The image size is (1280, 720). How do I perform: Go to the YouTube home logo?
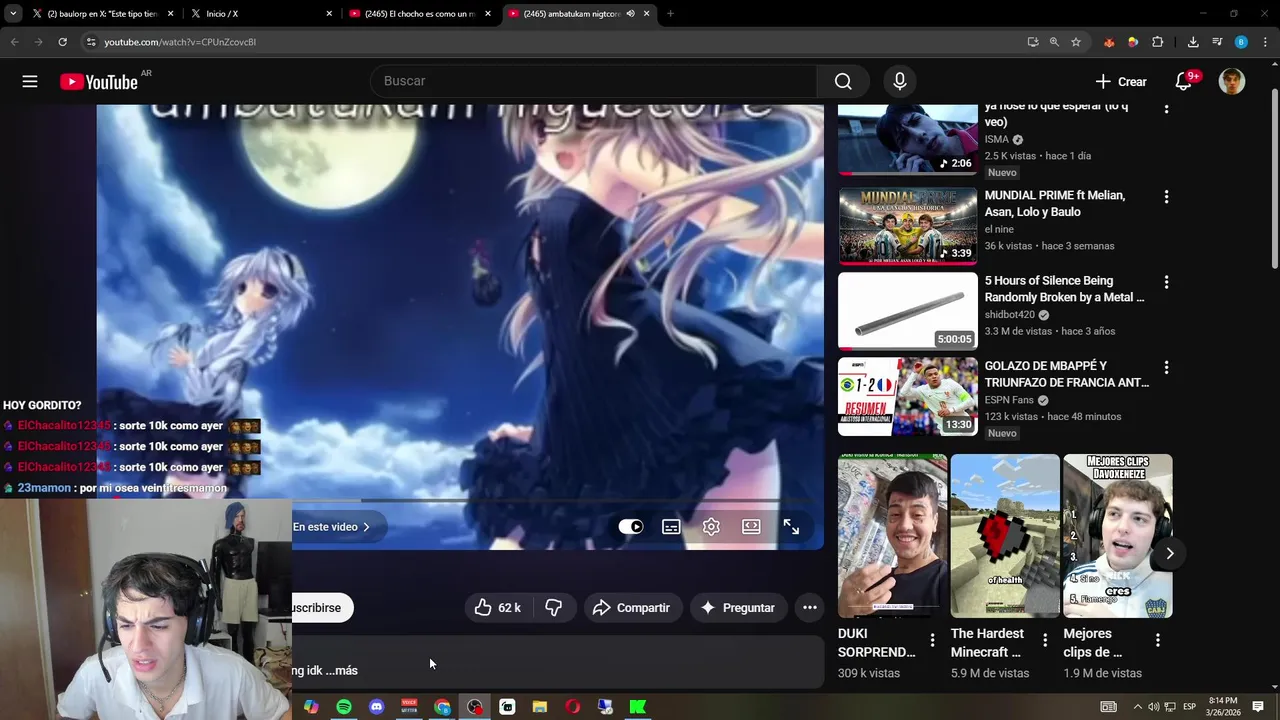[x=99, y=82]
